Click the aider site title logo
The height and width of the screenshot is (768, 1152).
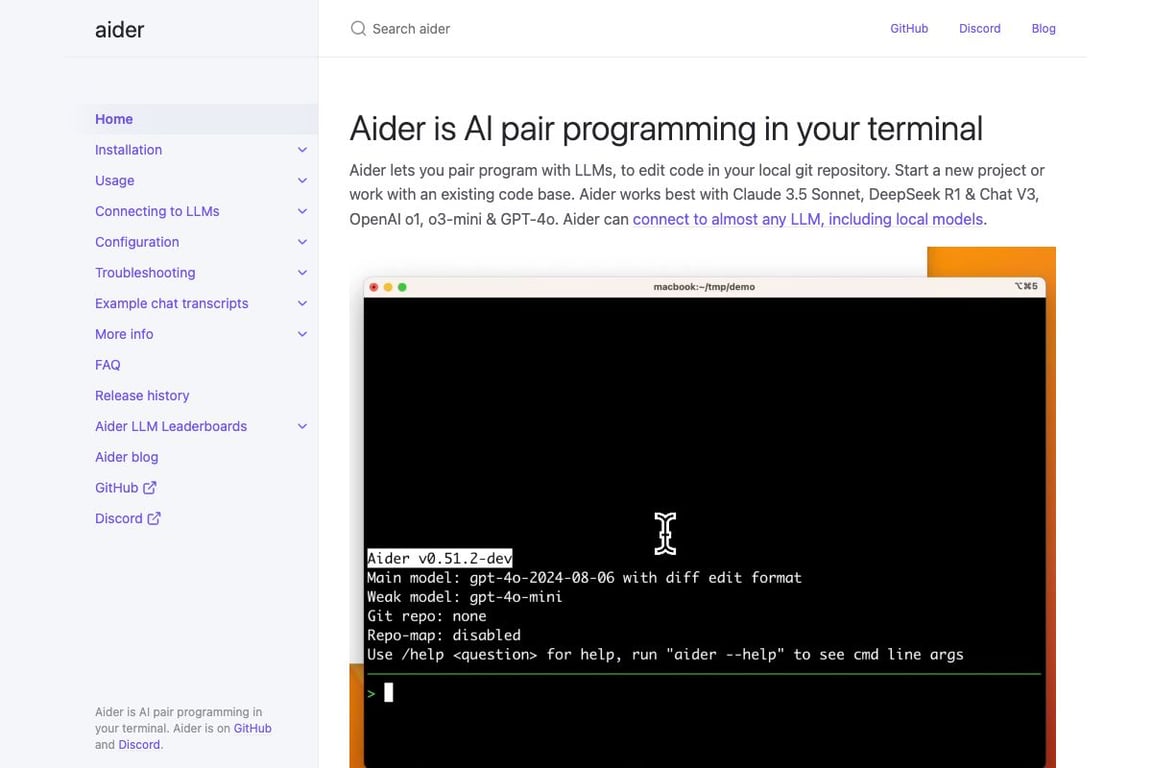[119, 29]
